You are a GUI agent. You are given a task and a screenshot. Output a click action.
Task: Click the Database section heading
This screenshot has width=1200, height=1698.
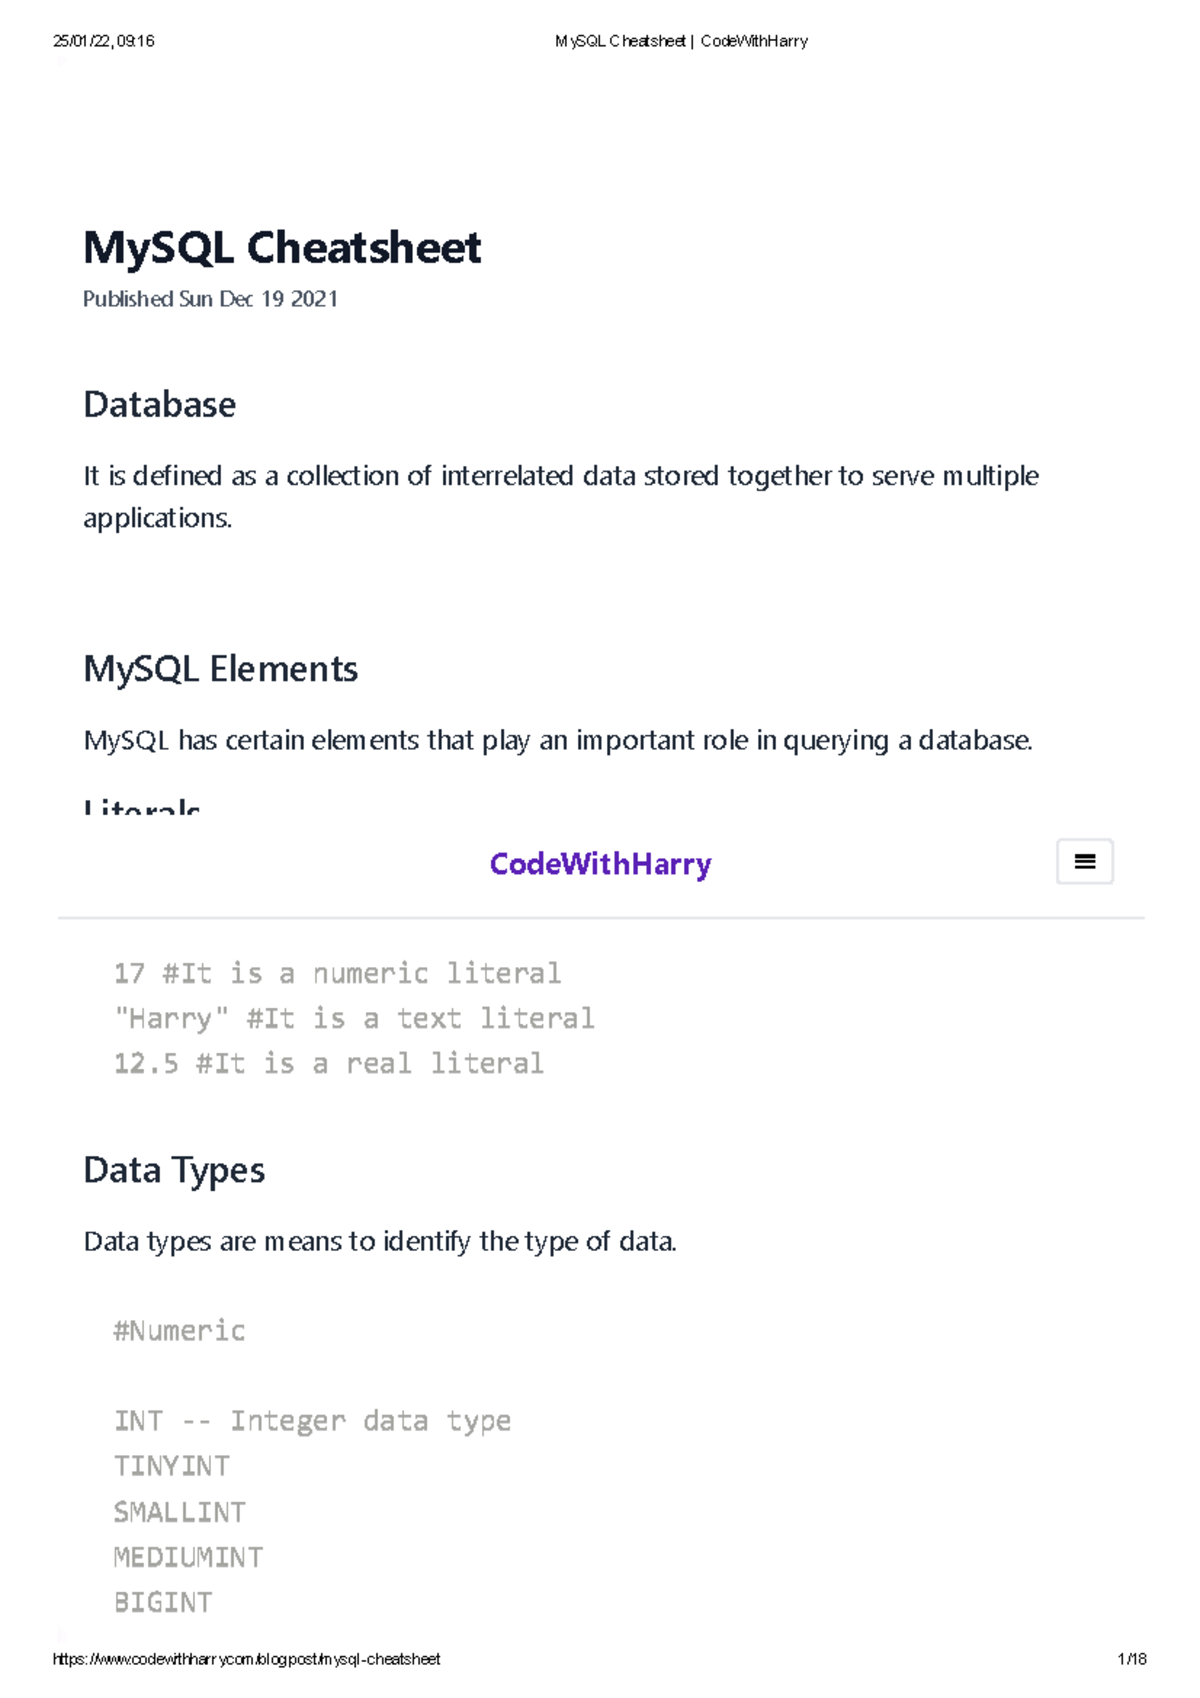[x=160, y=405]
